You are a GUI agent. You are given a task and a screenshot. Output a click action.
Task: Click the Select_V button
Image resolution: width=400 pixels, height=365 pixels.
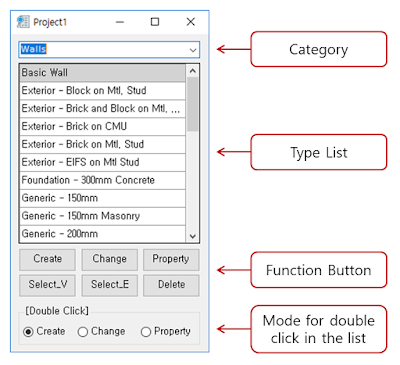pyautogui.click(x=47, y=285)
